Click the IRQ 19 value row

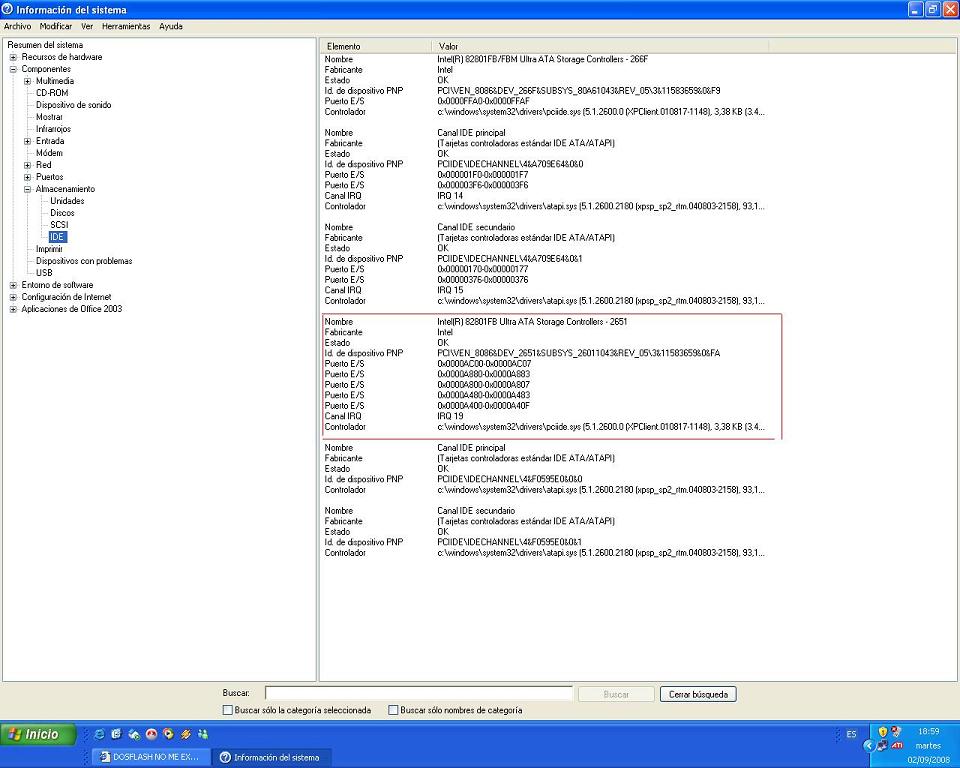click(x=450, y=416)
